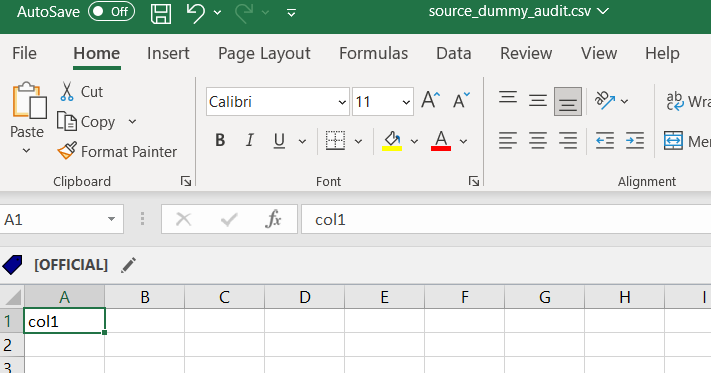Expand the Orientation options dropdown
The width and height of the screenshot is (711, 373).
(624, 101)
